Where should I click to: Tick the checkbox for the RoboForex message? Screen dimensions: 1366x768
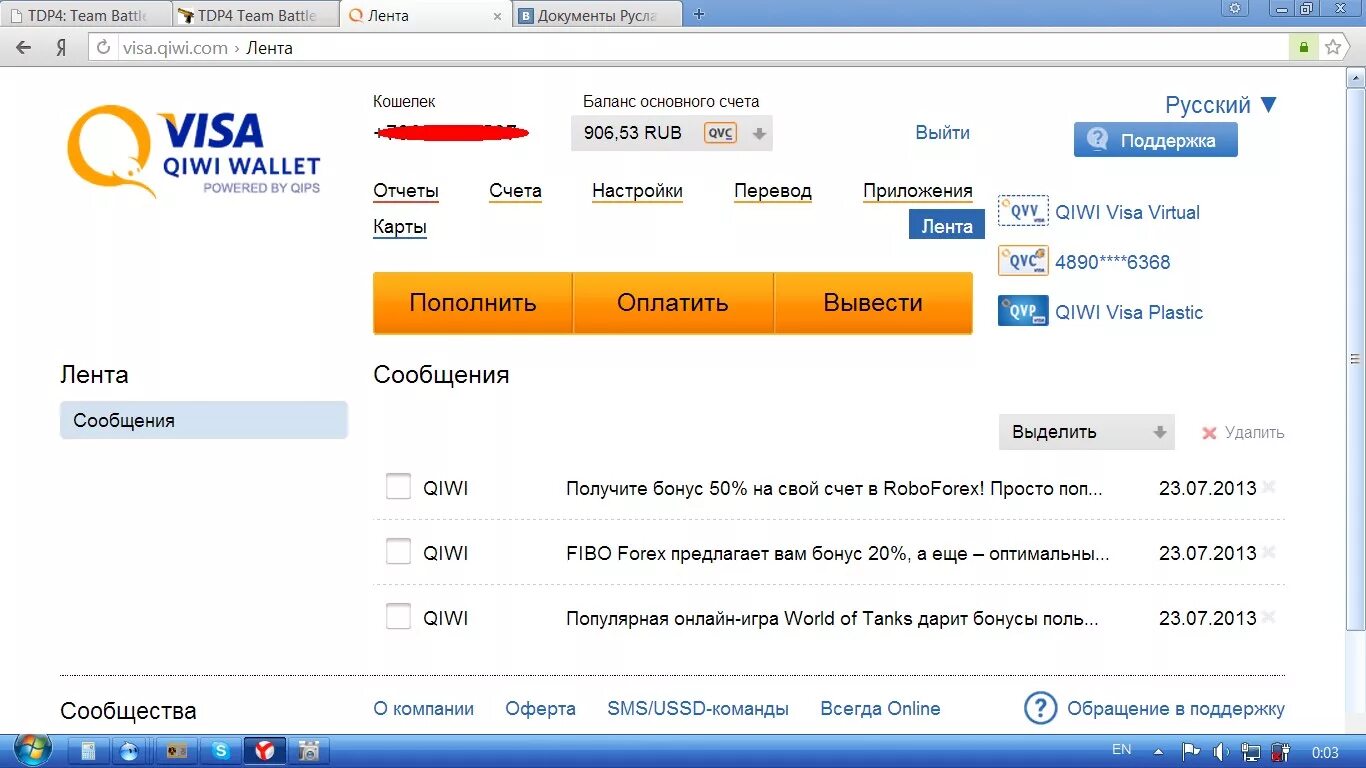[x=398, y=487]
